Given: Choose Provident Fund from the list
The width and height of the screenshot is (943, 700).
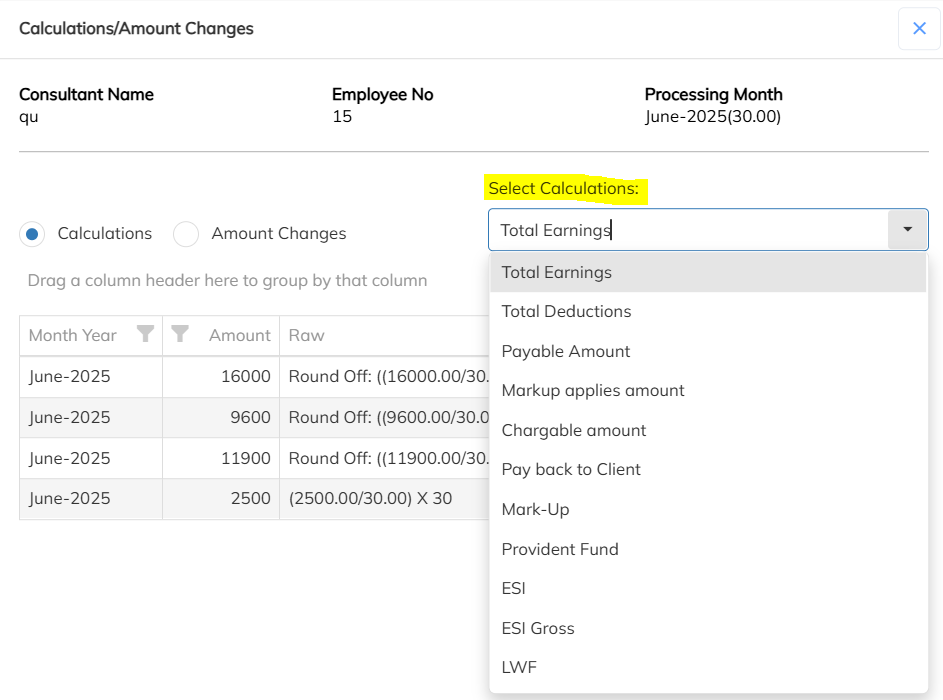Looking at the screenshot, I should (x=708, y=549).
